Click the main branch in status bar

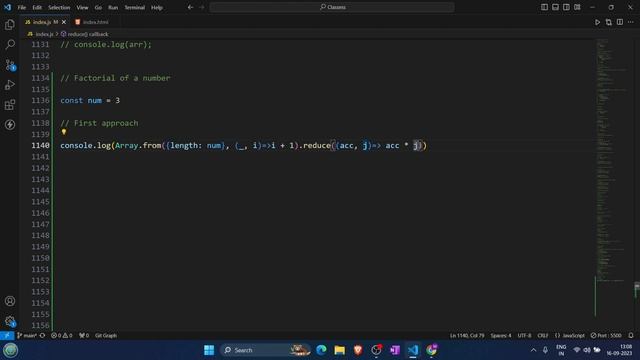click(27, 336)
